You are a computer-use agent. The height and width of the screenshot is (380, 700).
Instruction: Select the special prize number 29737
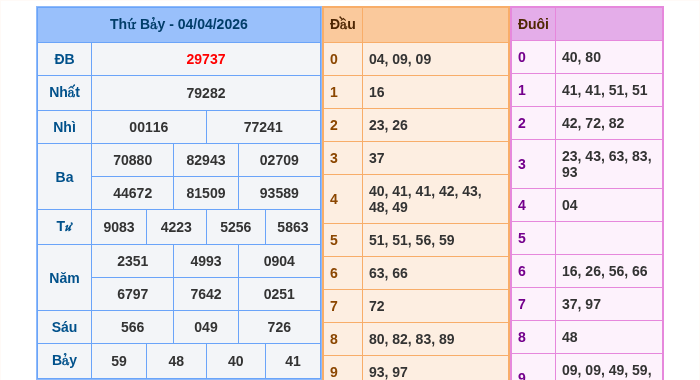tap(206, 59)
